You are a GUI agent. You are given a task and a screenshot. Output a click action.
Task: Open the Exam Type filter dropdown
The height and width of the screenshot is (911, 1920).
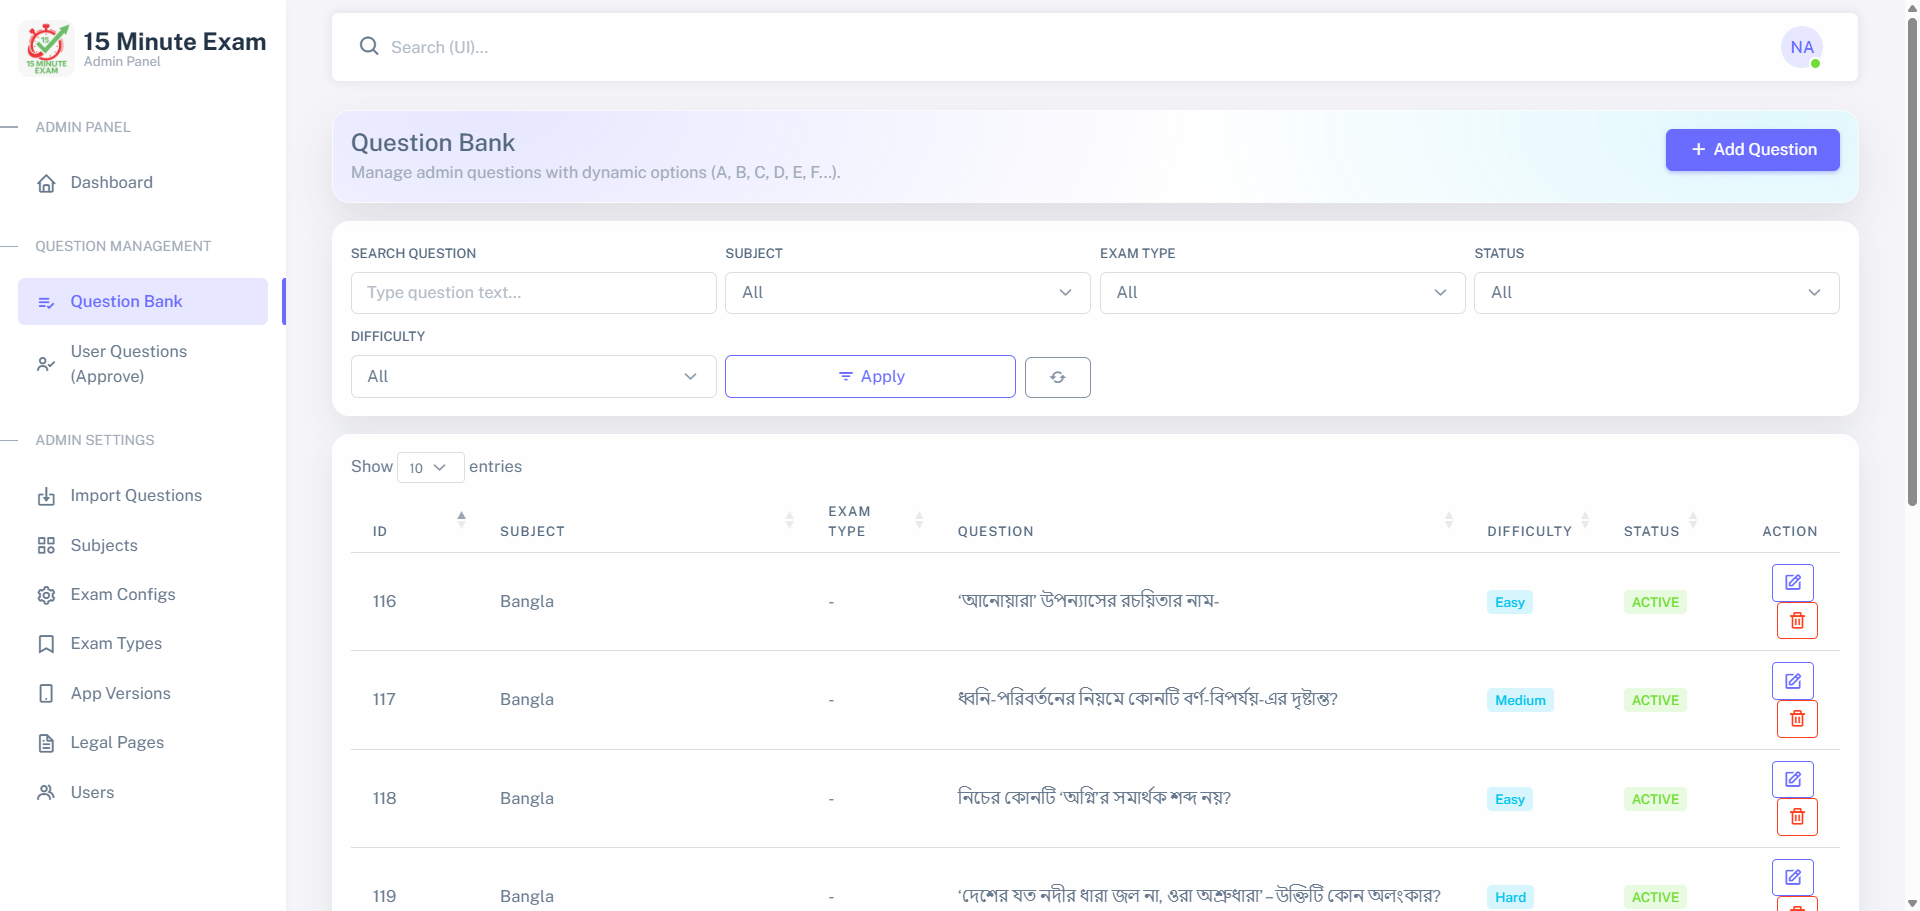coord(1282,293)
